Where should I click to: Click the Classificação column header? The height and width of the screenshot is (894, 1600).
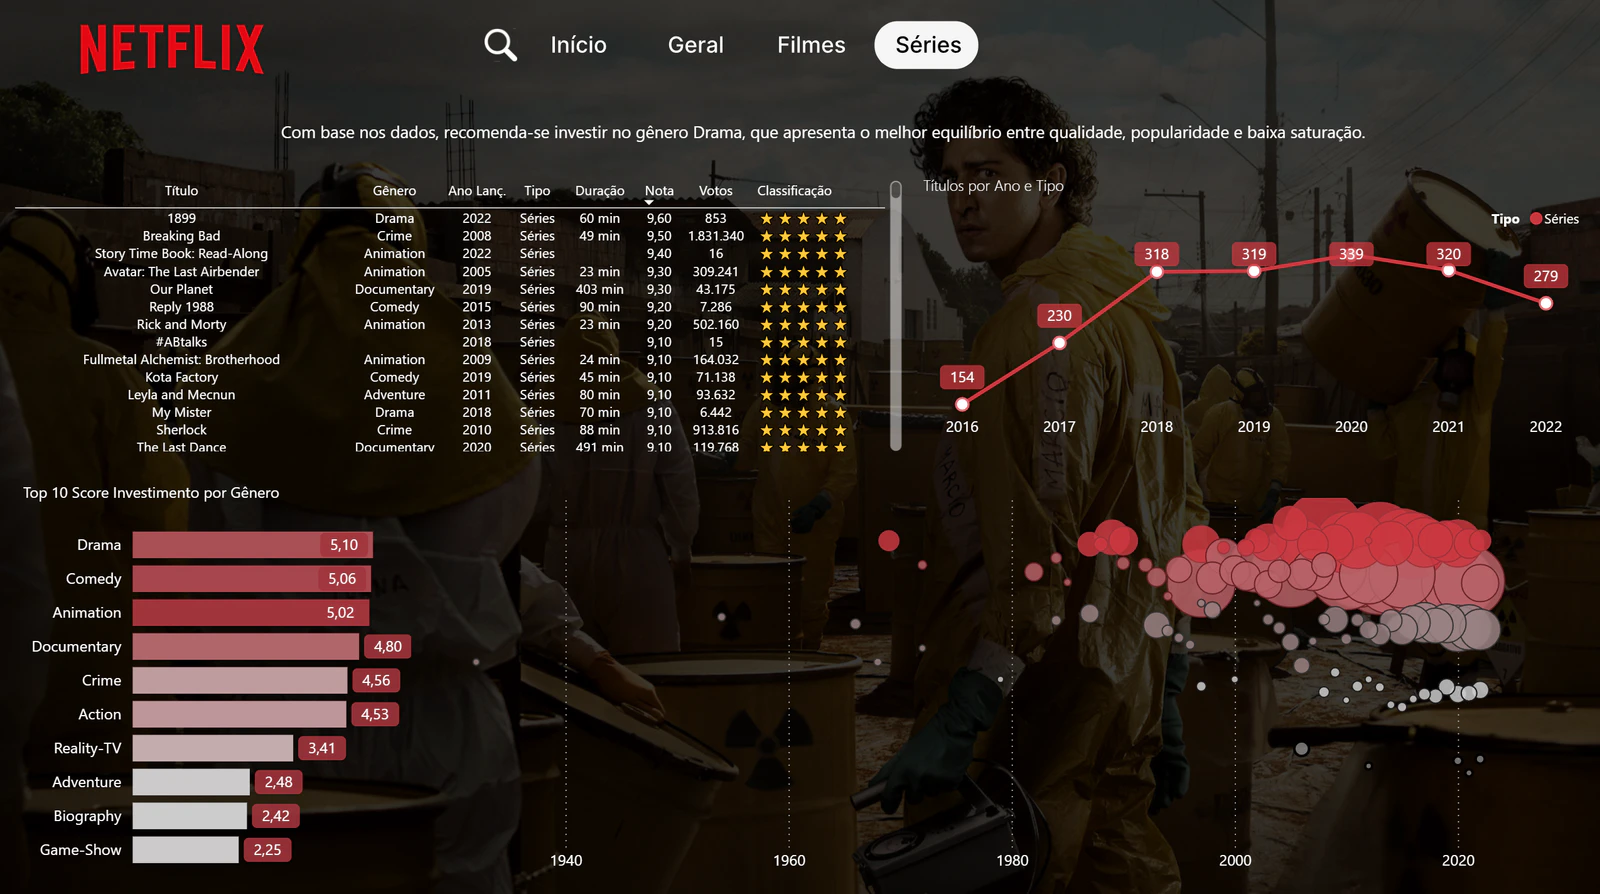[794, 191]
